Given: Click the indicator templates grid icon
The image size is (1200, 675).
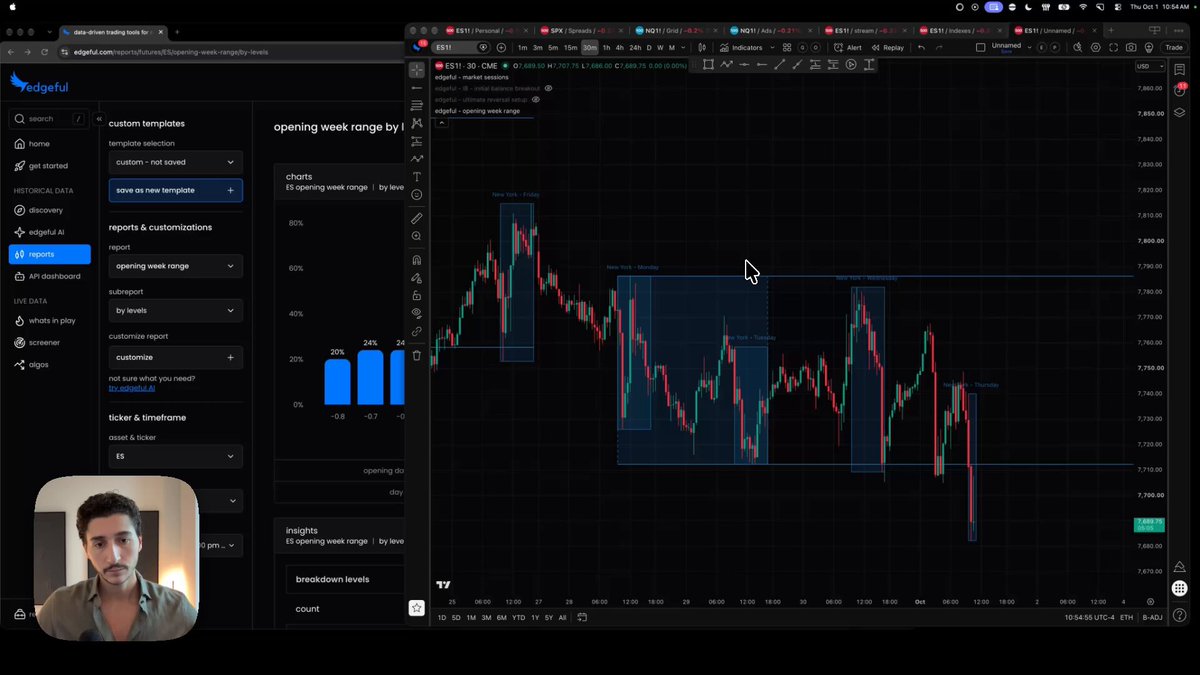Looking at the screenshot, I should 787,47.
